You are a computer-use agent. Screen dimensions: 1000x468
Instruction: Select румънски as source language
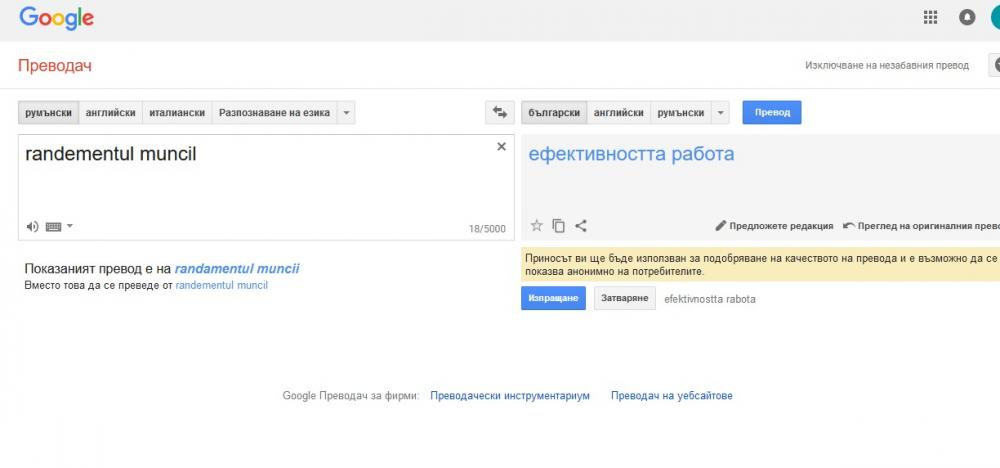point(48,113)
